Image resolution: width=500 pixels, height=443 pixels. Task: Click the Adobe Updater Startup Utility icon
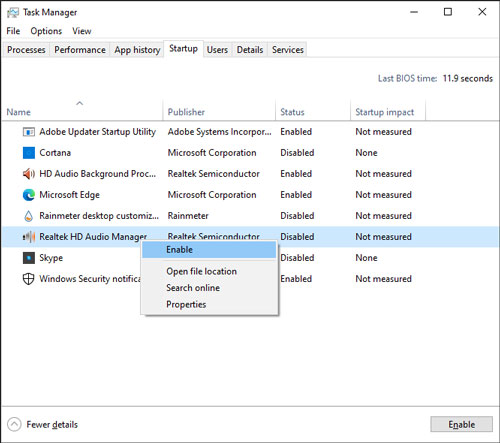[29, 132]
